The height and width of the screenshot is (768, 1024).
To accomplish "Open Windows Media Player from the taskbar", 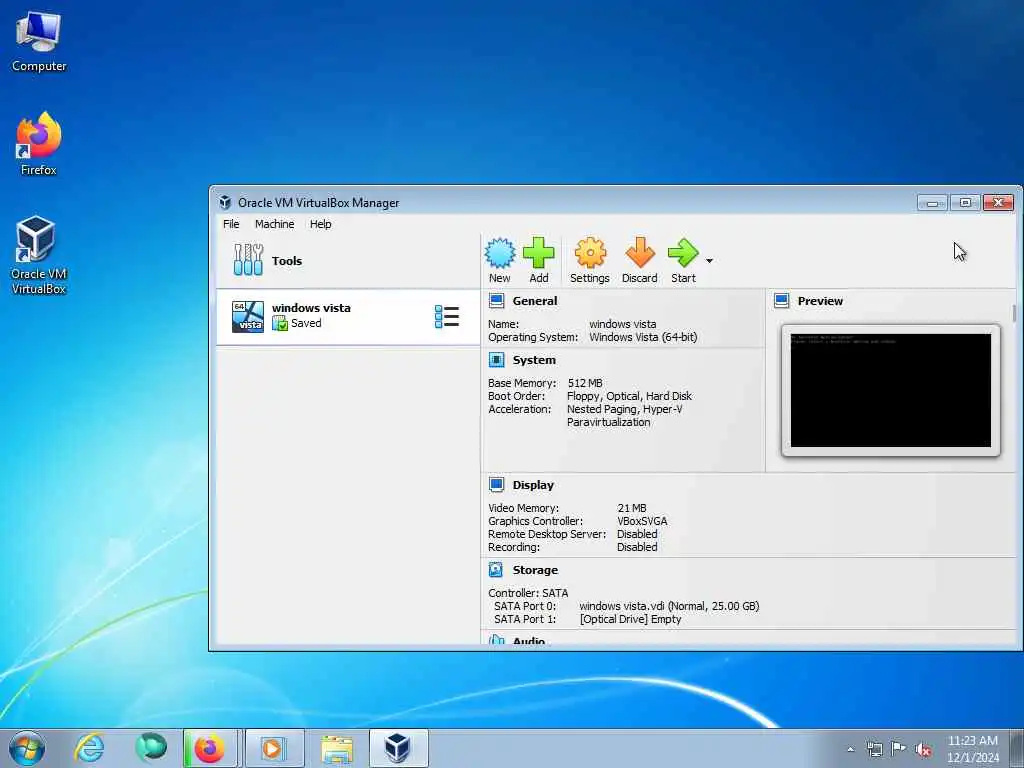I will click(x=274, y=748).
